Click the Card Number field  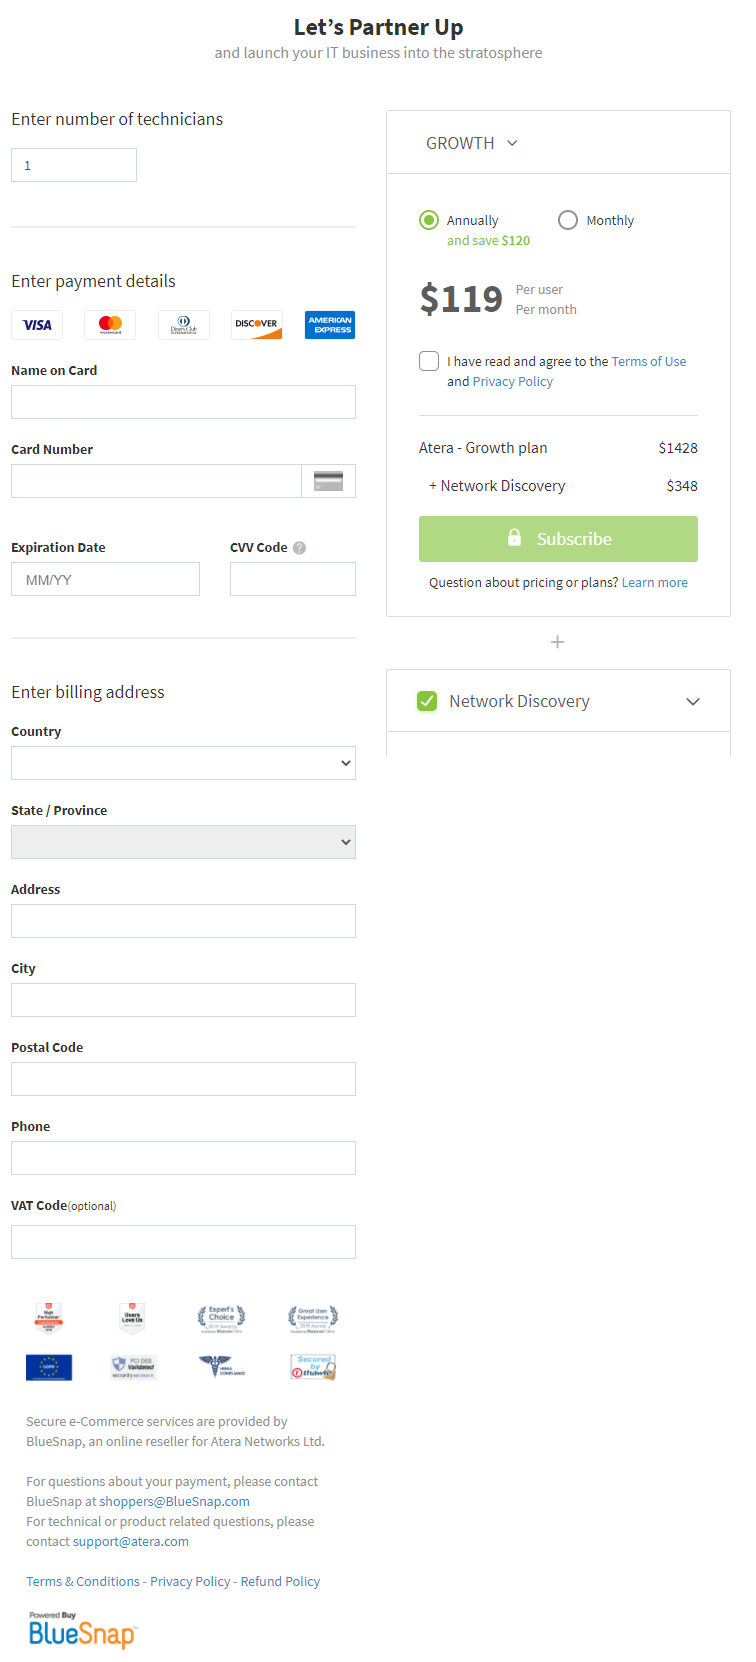[x=156, y=481]
